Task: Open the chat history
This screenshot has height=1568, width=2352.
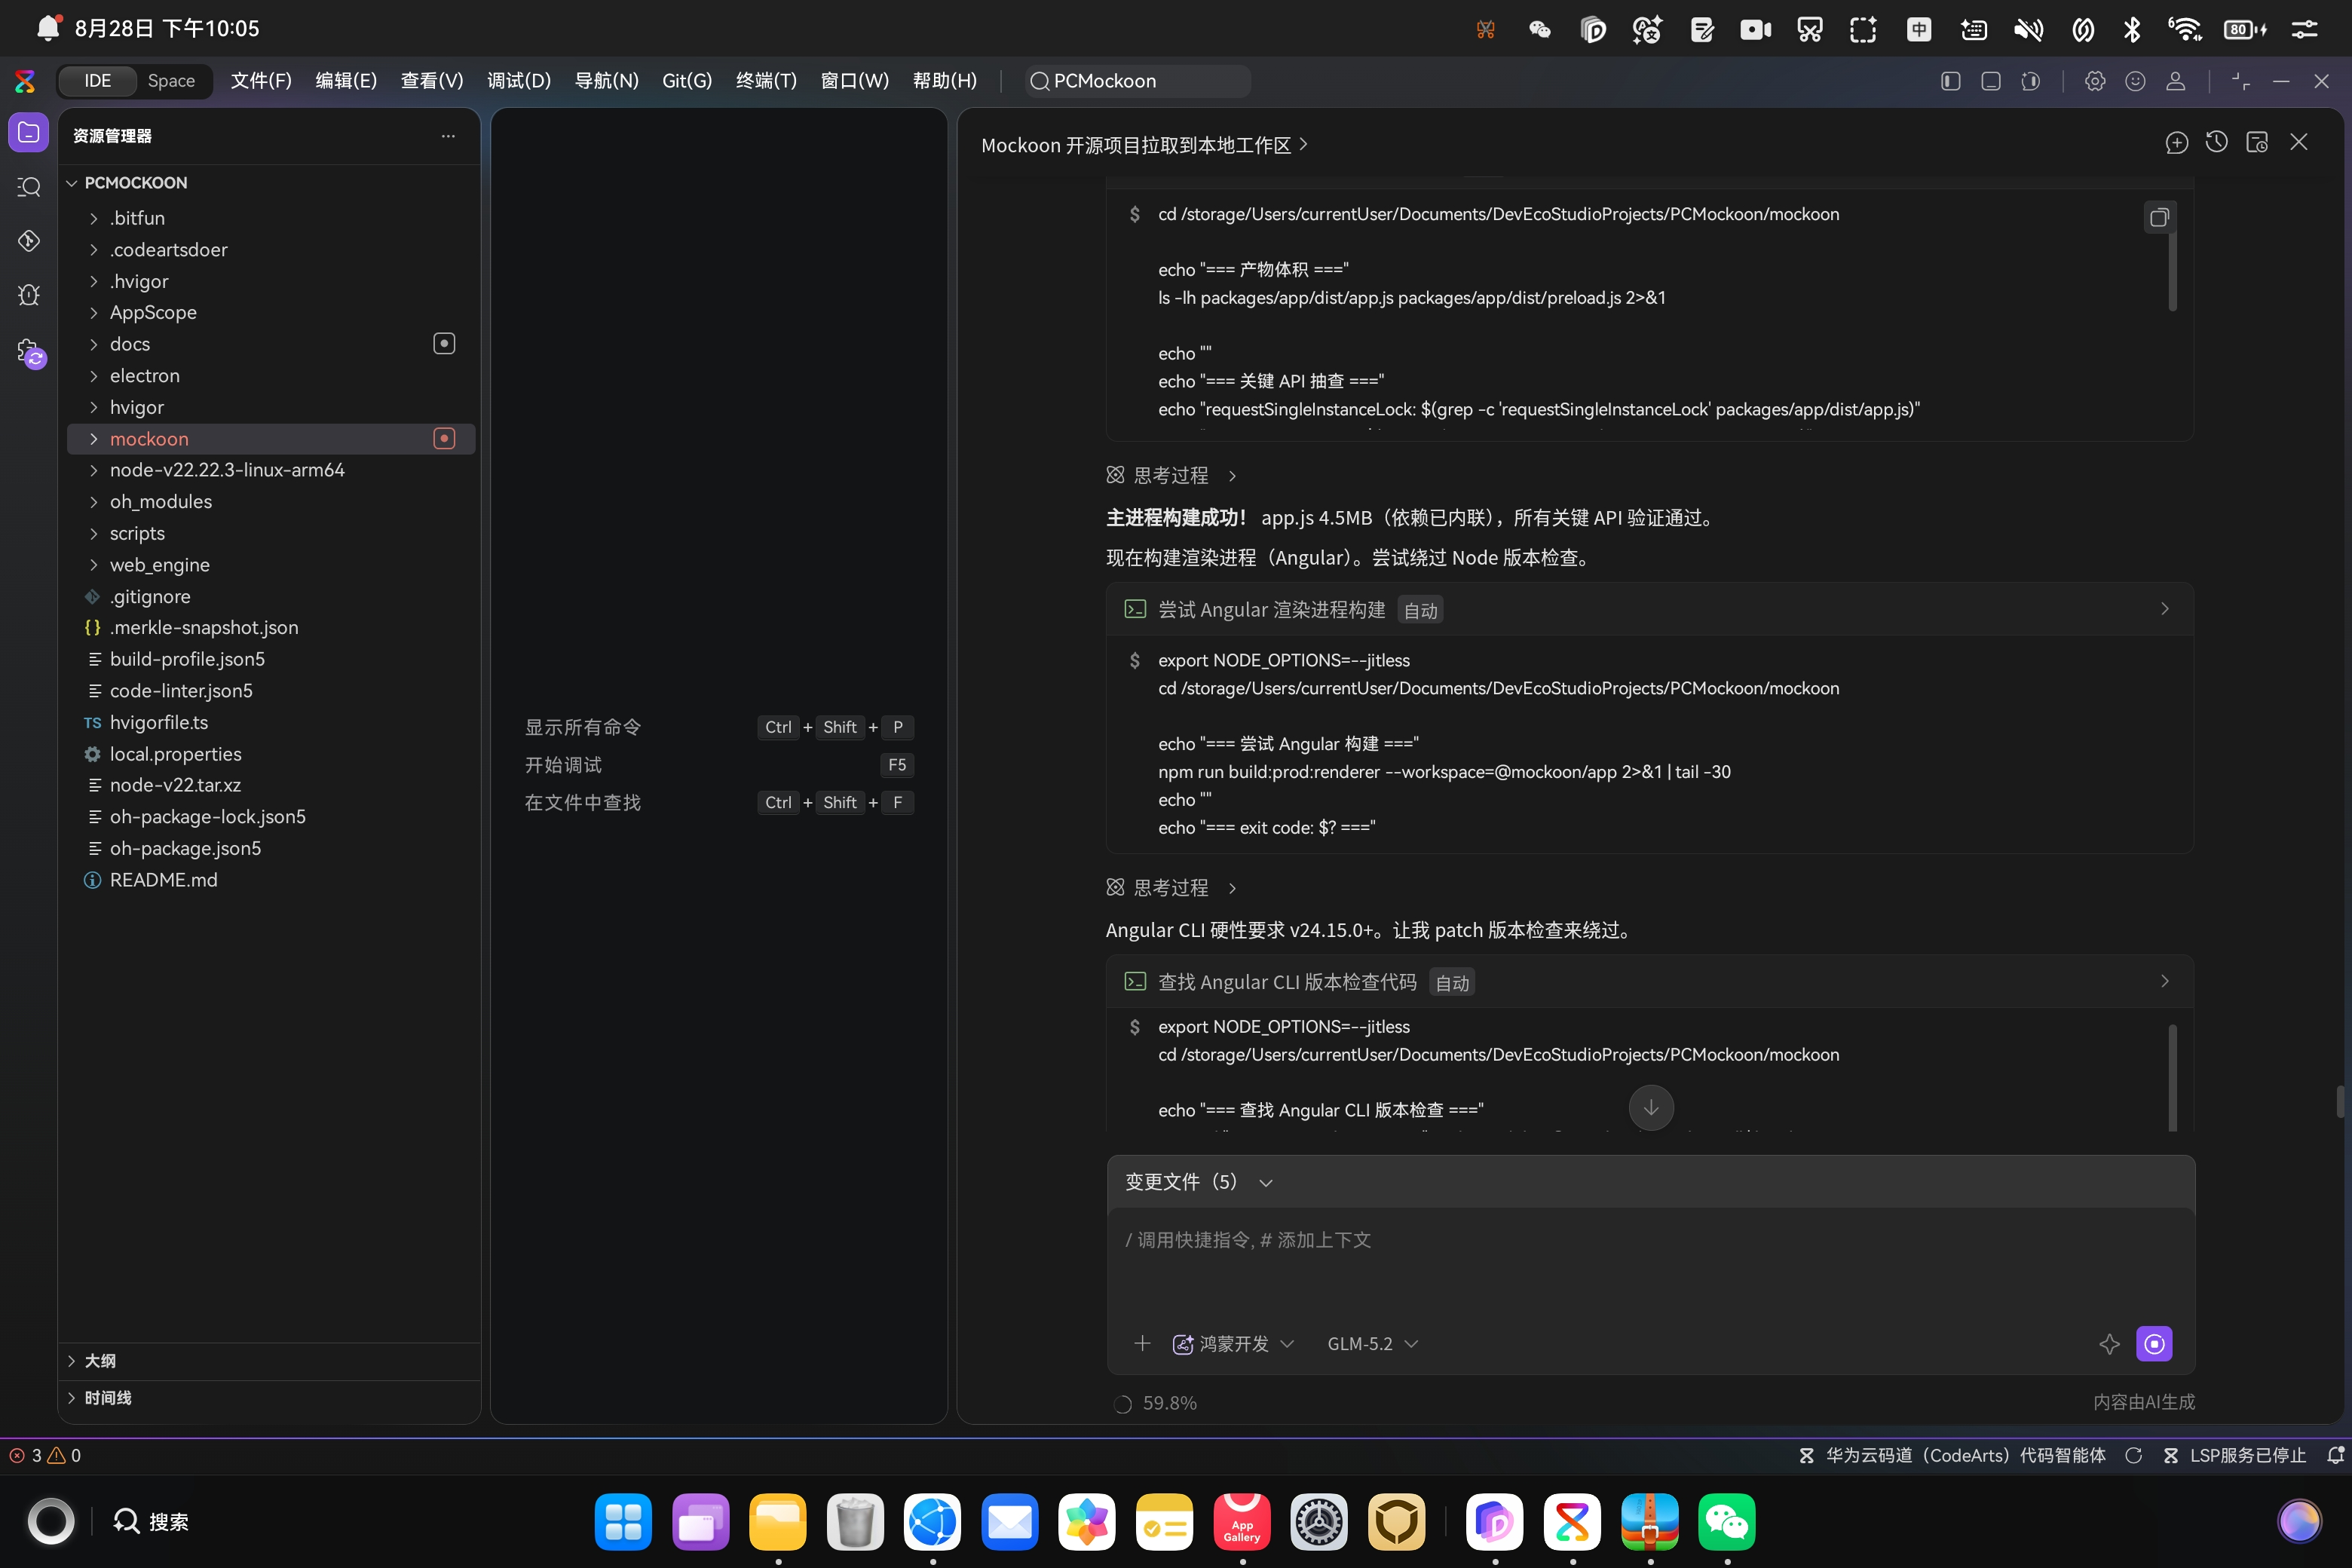Action: click(x=2216, y=143)
